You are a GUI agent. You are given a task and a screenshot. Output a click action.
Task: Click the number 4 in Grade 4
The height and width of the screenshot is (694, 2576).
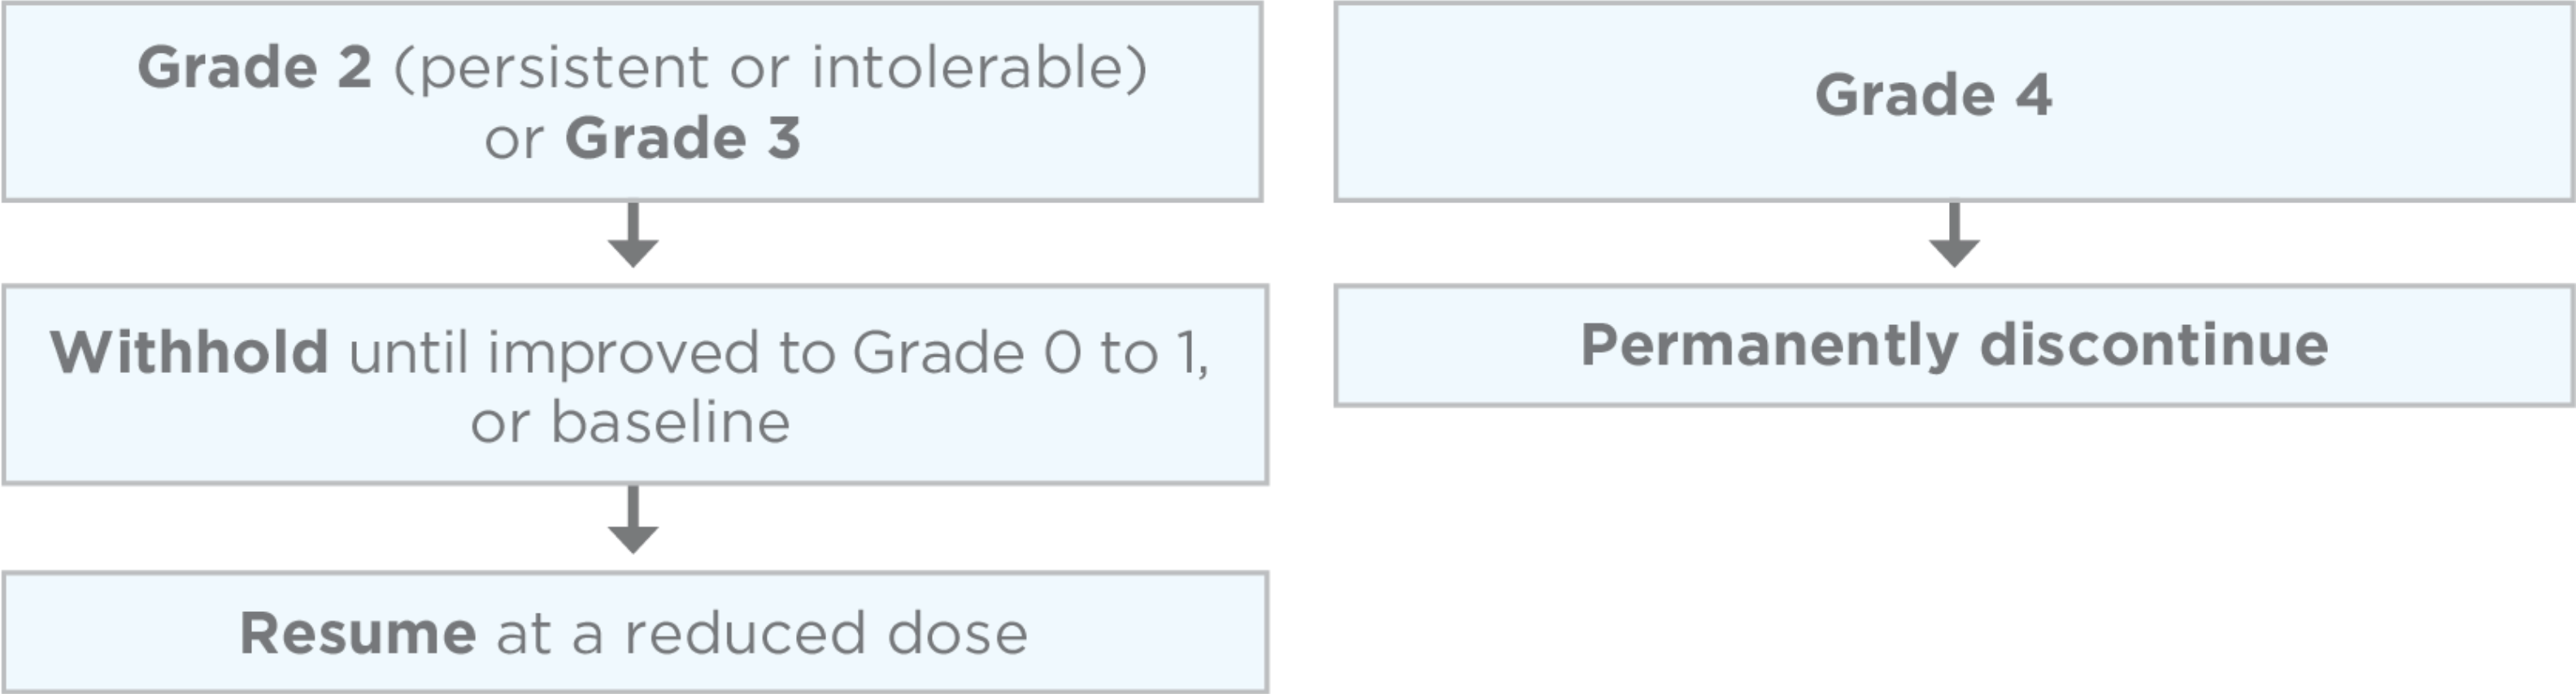[x=2034, y=95]
